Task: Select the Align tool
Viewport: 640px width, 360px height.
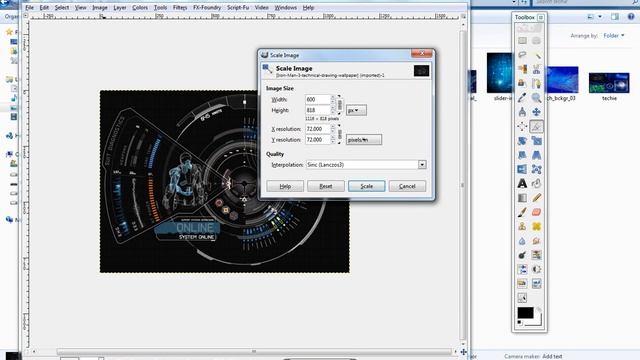Action: (x=522, y=127)
